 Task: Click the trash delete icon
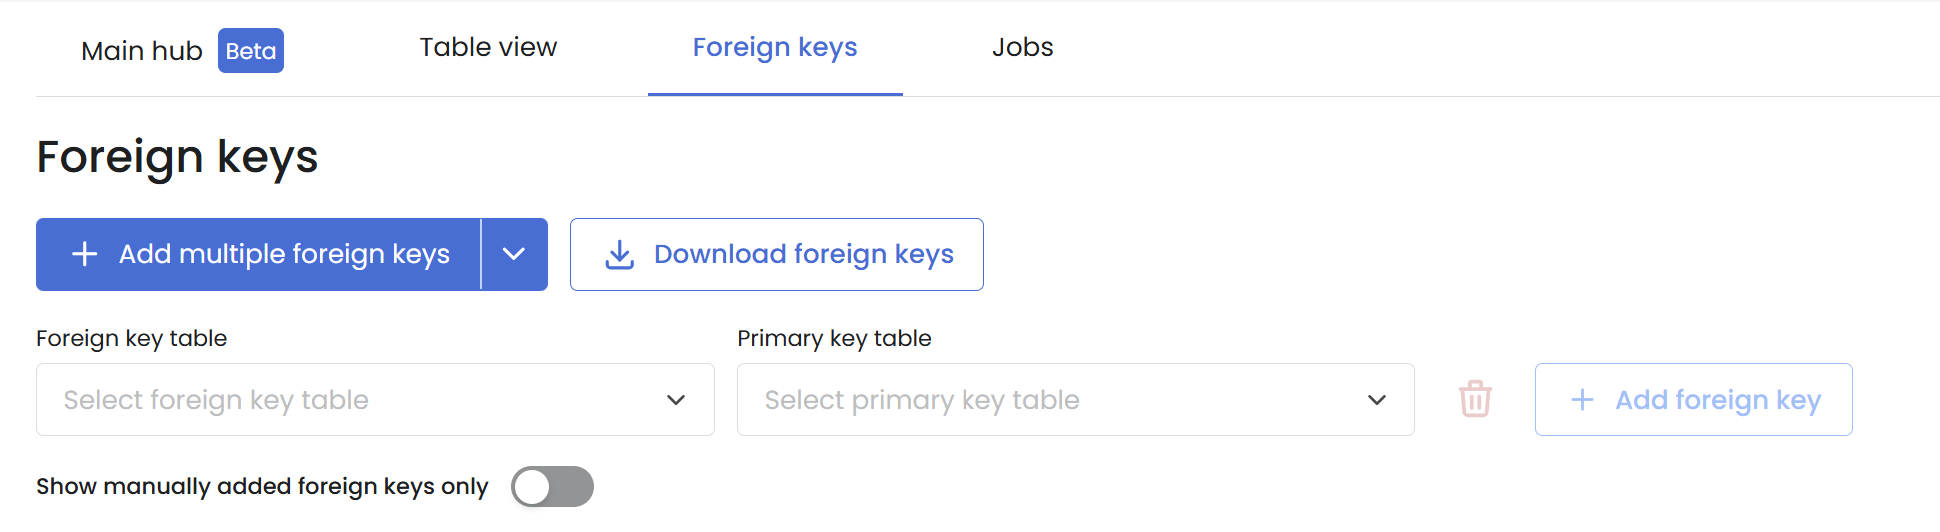click(1475, 399)
